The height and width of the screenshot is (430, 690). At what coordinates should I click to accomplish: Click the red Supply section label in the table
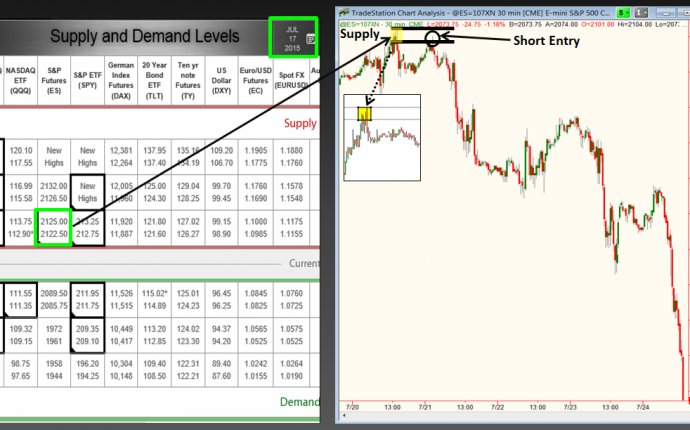300,123
